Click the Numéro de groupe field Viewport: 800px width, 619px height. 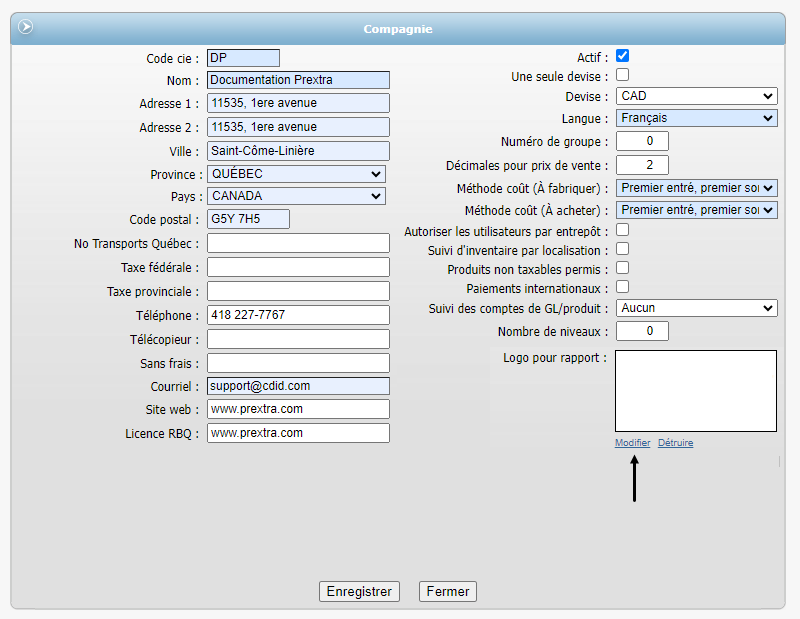pyautogui.click(x=642, y=141)
